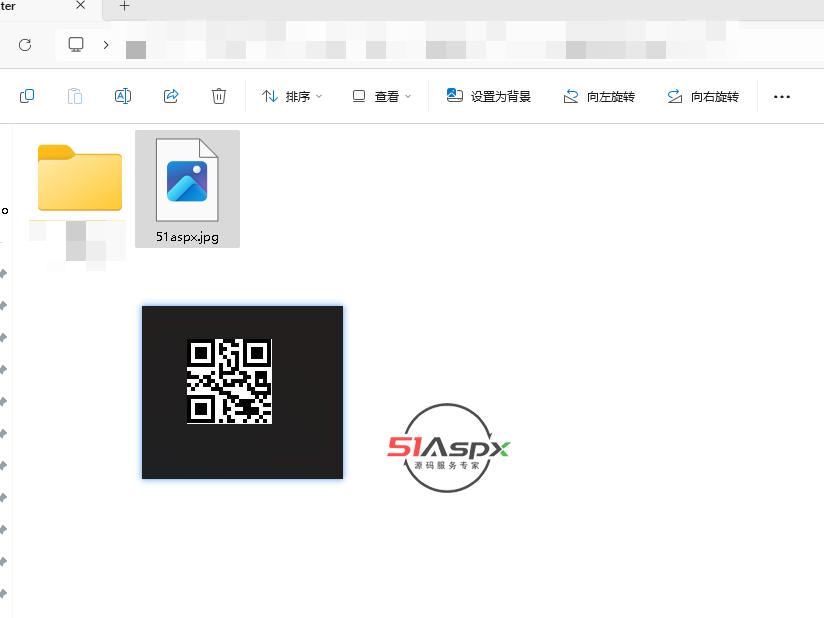The width and height of the screenshot is (824, 618).
Task: Click the Delete trash icon
Action: 219,96
